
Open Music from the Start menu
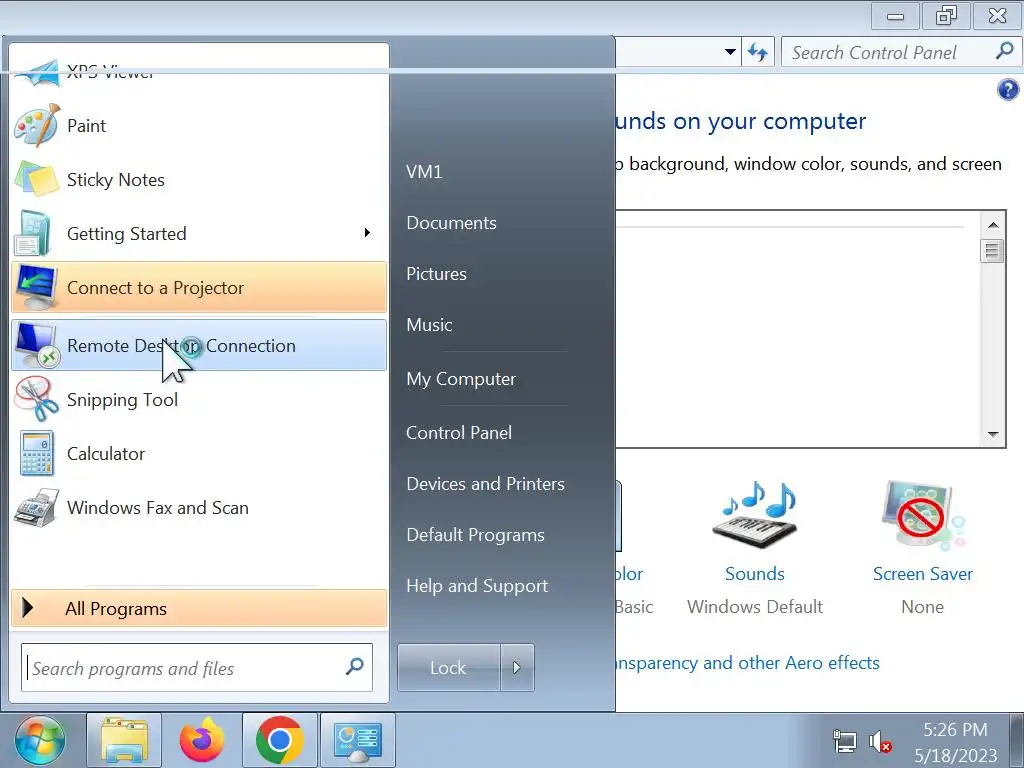(429, 325)
